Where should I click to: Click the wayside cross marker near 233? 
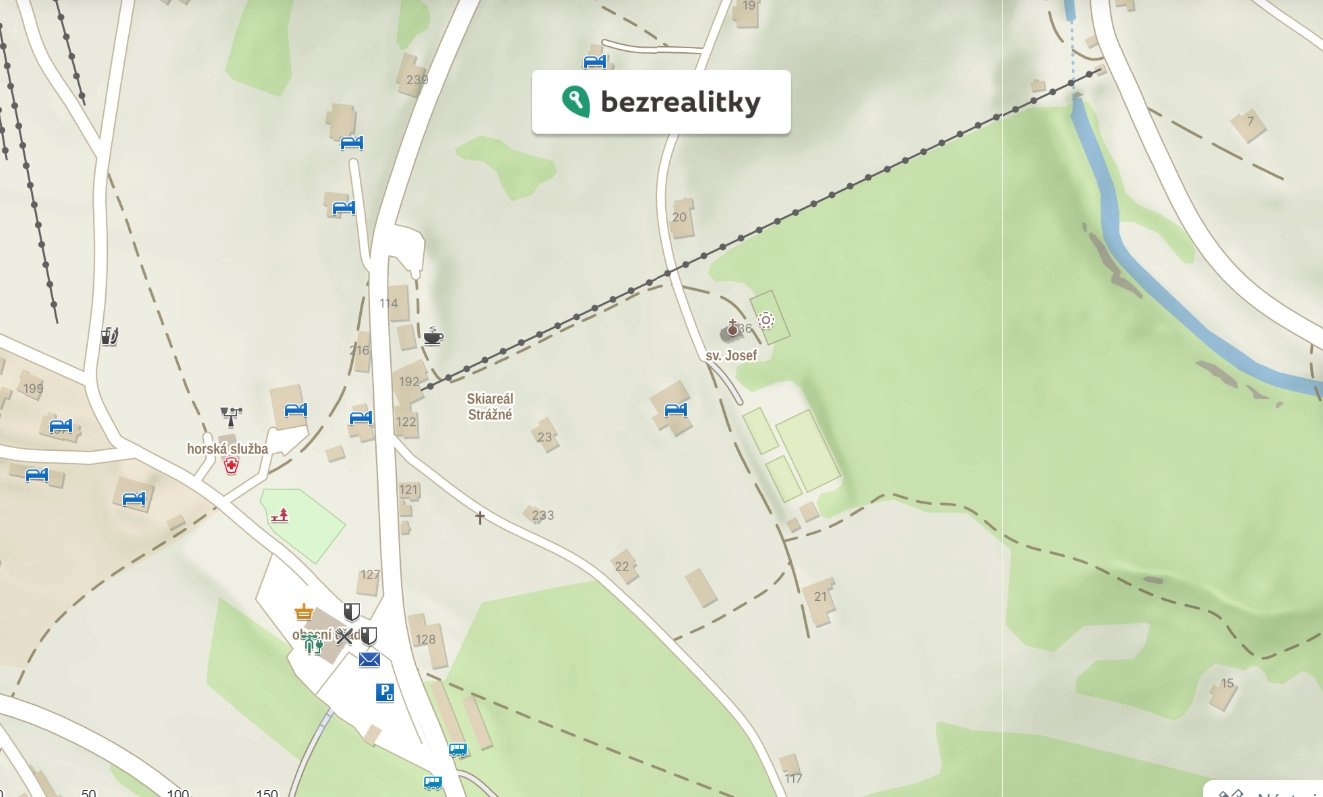click(480, 517)
